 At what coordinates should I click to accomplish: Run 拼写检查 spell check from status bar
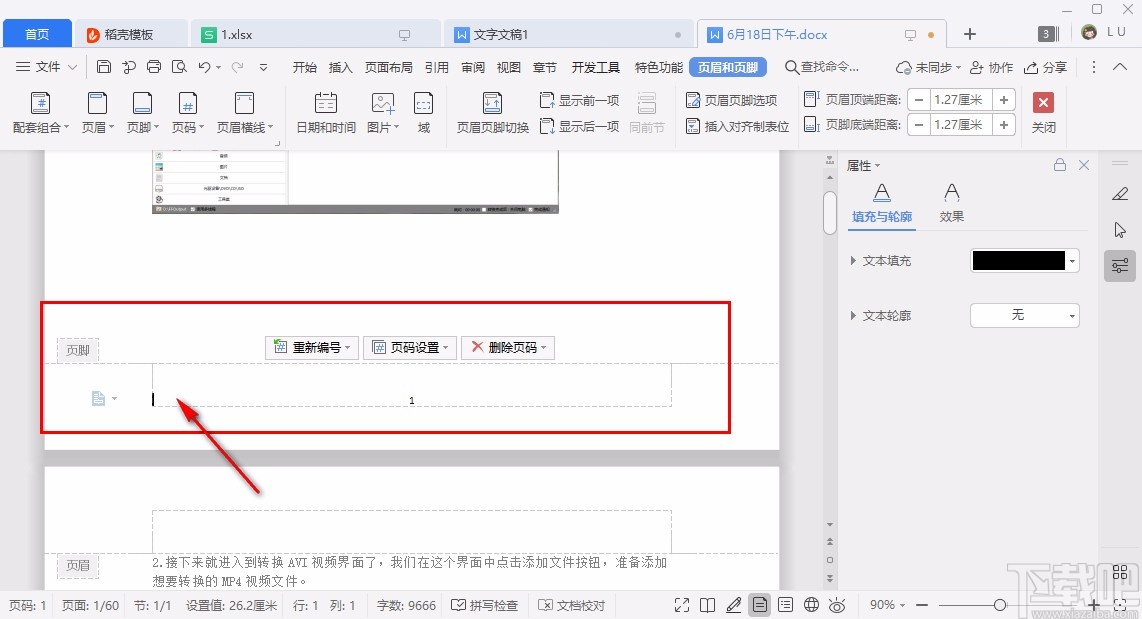pyautogui.click(x=485, y=604)
